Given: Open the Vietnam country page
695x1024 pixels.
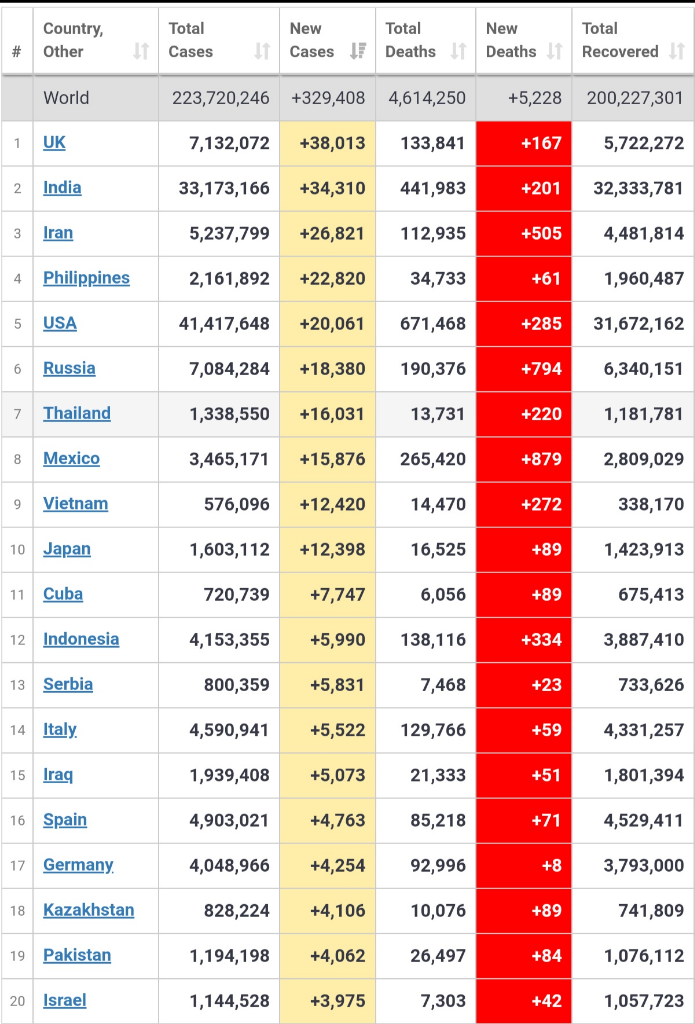Looking at the screenshot, I should [75, 504].
